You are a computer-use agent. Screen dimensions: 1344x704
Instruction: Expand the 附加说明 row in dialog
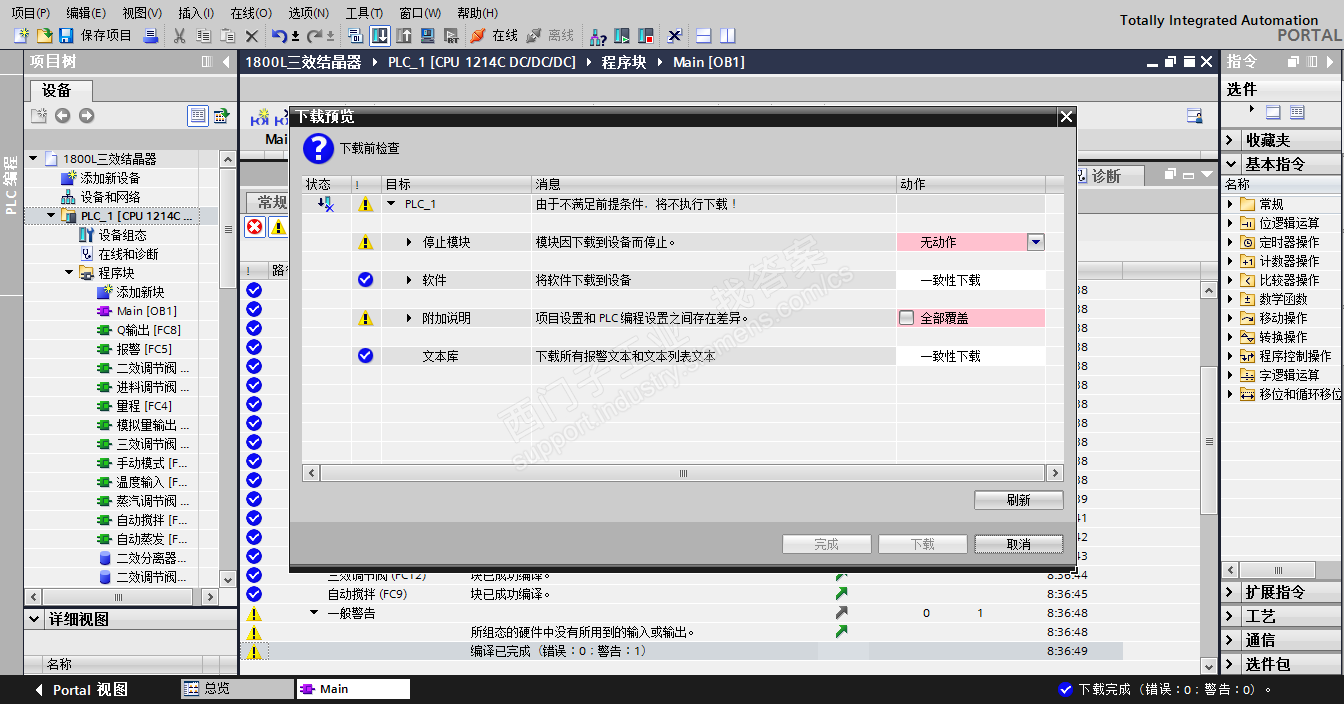tap(409, 318)
